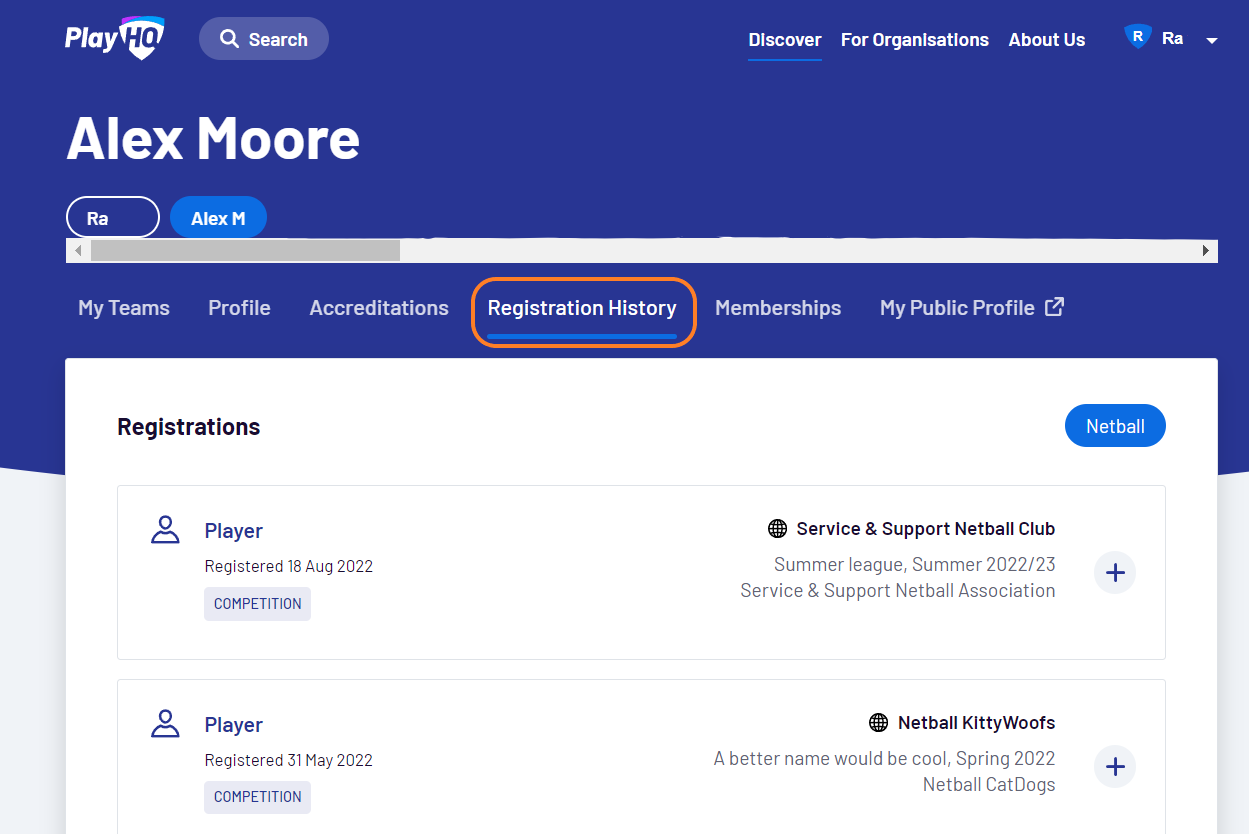This screenshot has height=834, width=1249.
Task: Open the For Organisations page
Action: [x=914, y=40]
